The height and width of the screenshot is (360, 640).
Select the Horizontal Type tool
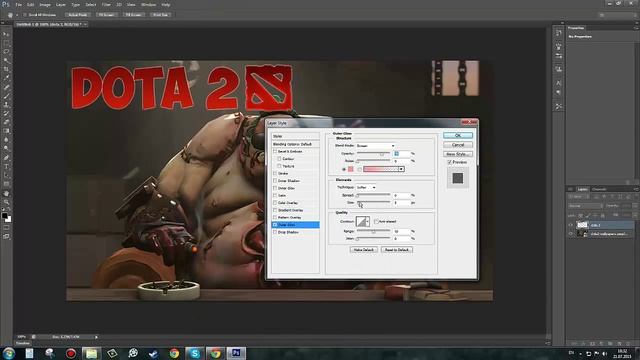tap(6, 167)
